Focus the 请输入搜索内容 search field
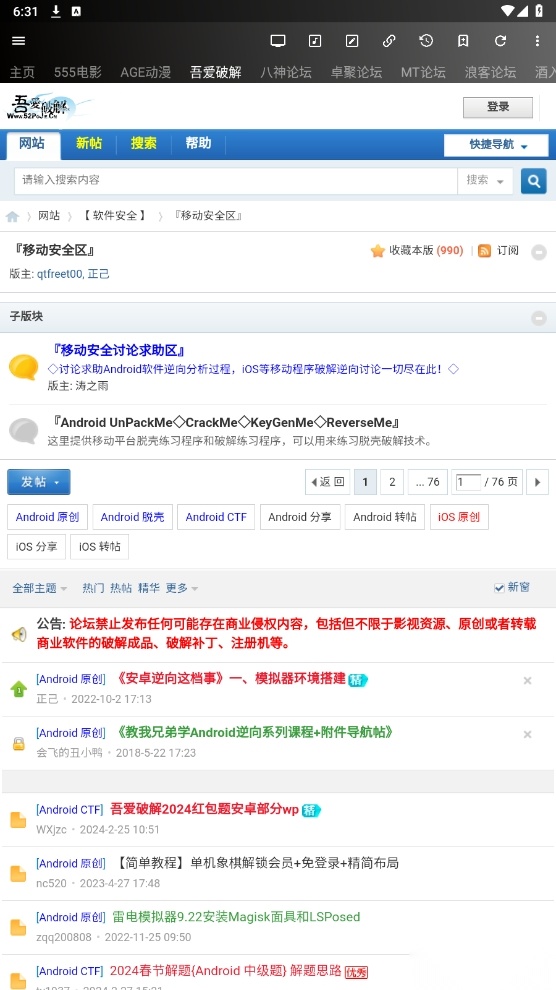 tap(235, 181)
